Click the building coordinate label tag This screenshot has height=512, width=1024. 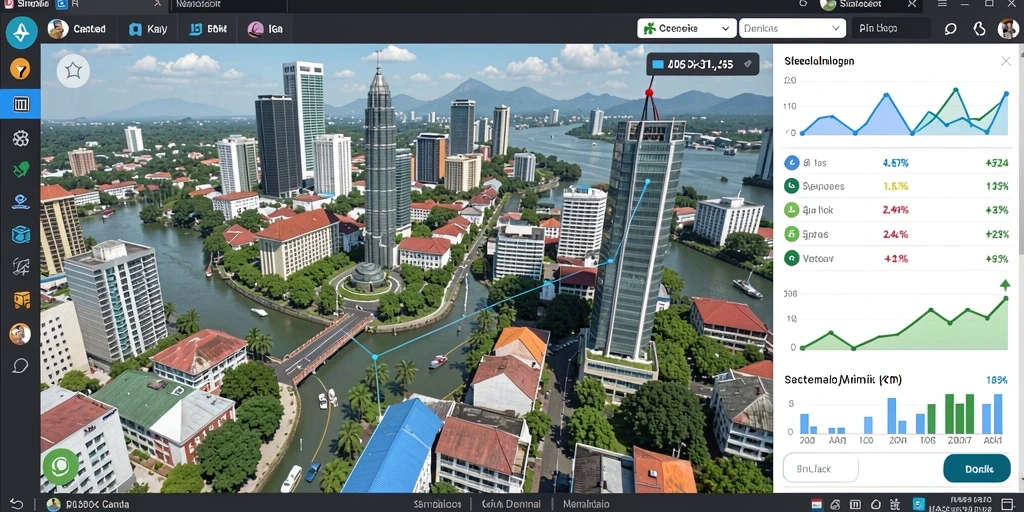pos(702,64)
